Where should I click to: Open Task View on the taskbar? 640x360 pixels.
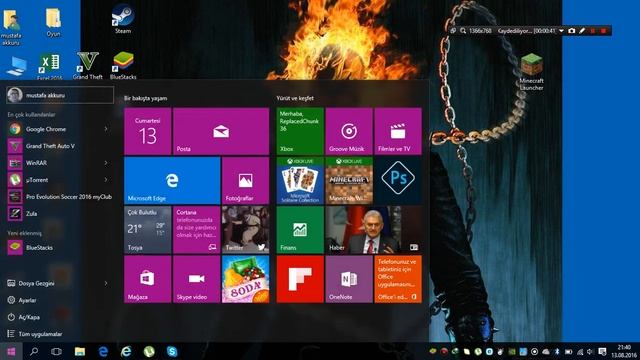[x=56, y=351]
